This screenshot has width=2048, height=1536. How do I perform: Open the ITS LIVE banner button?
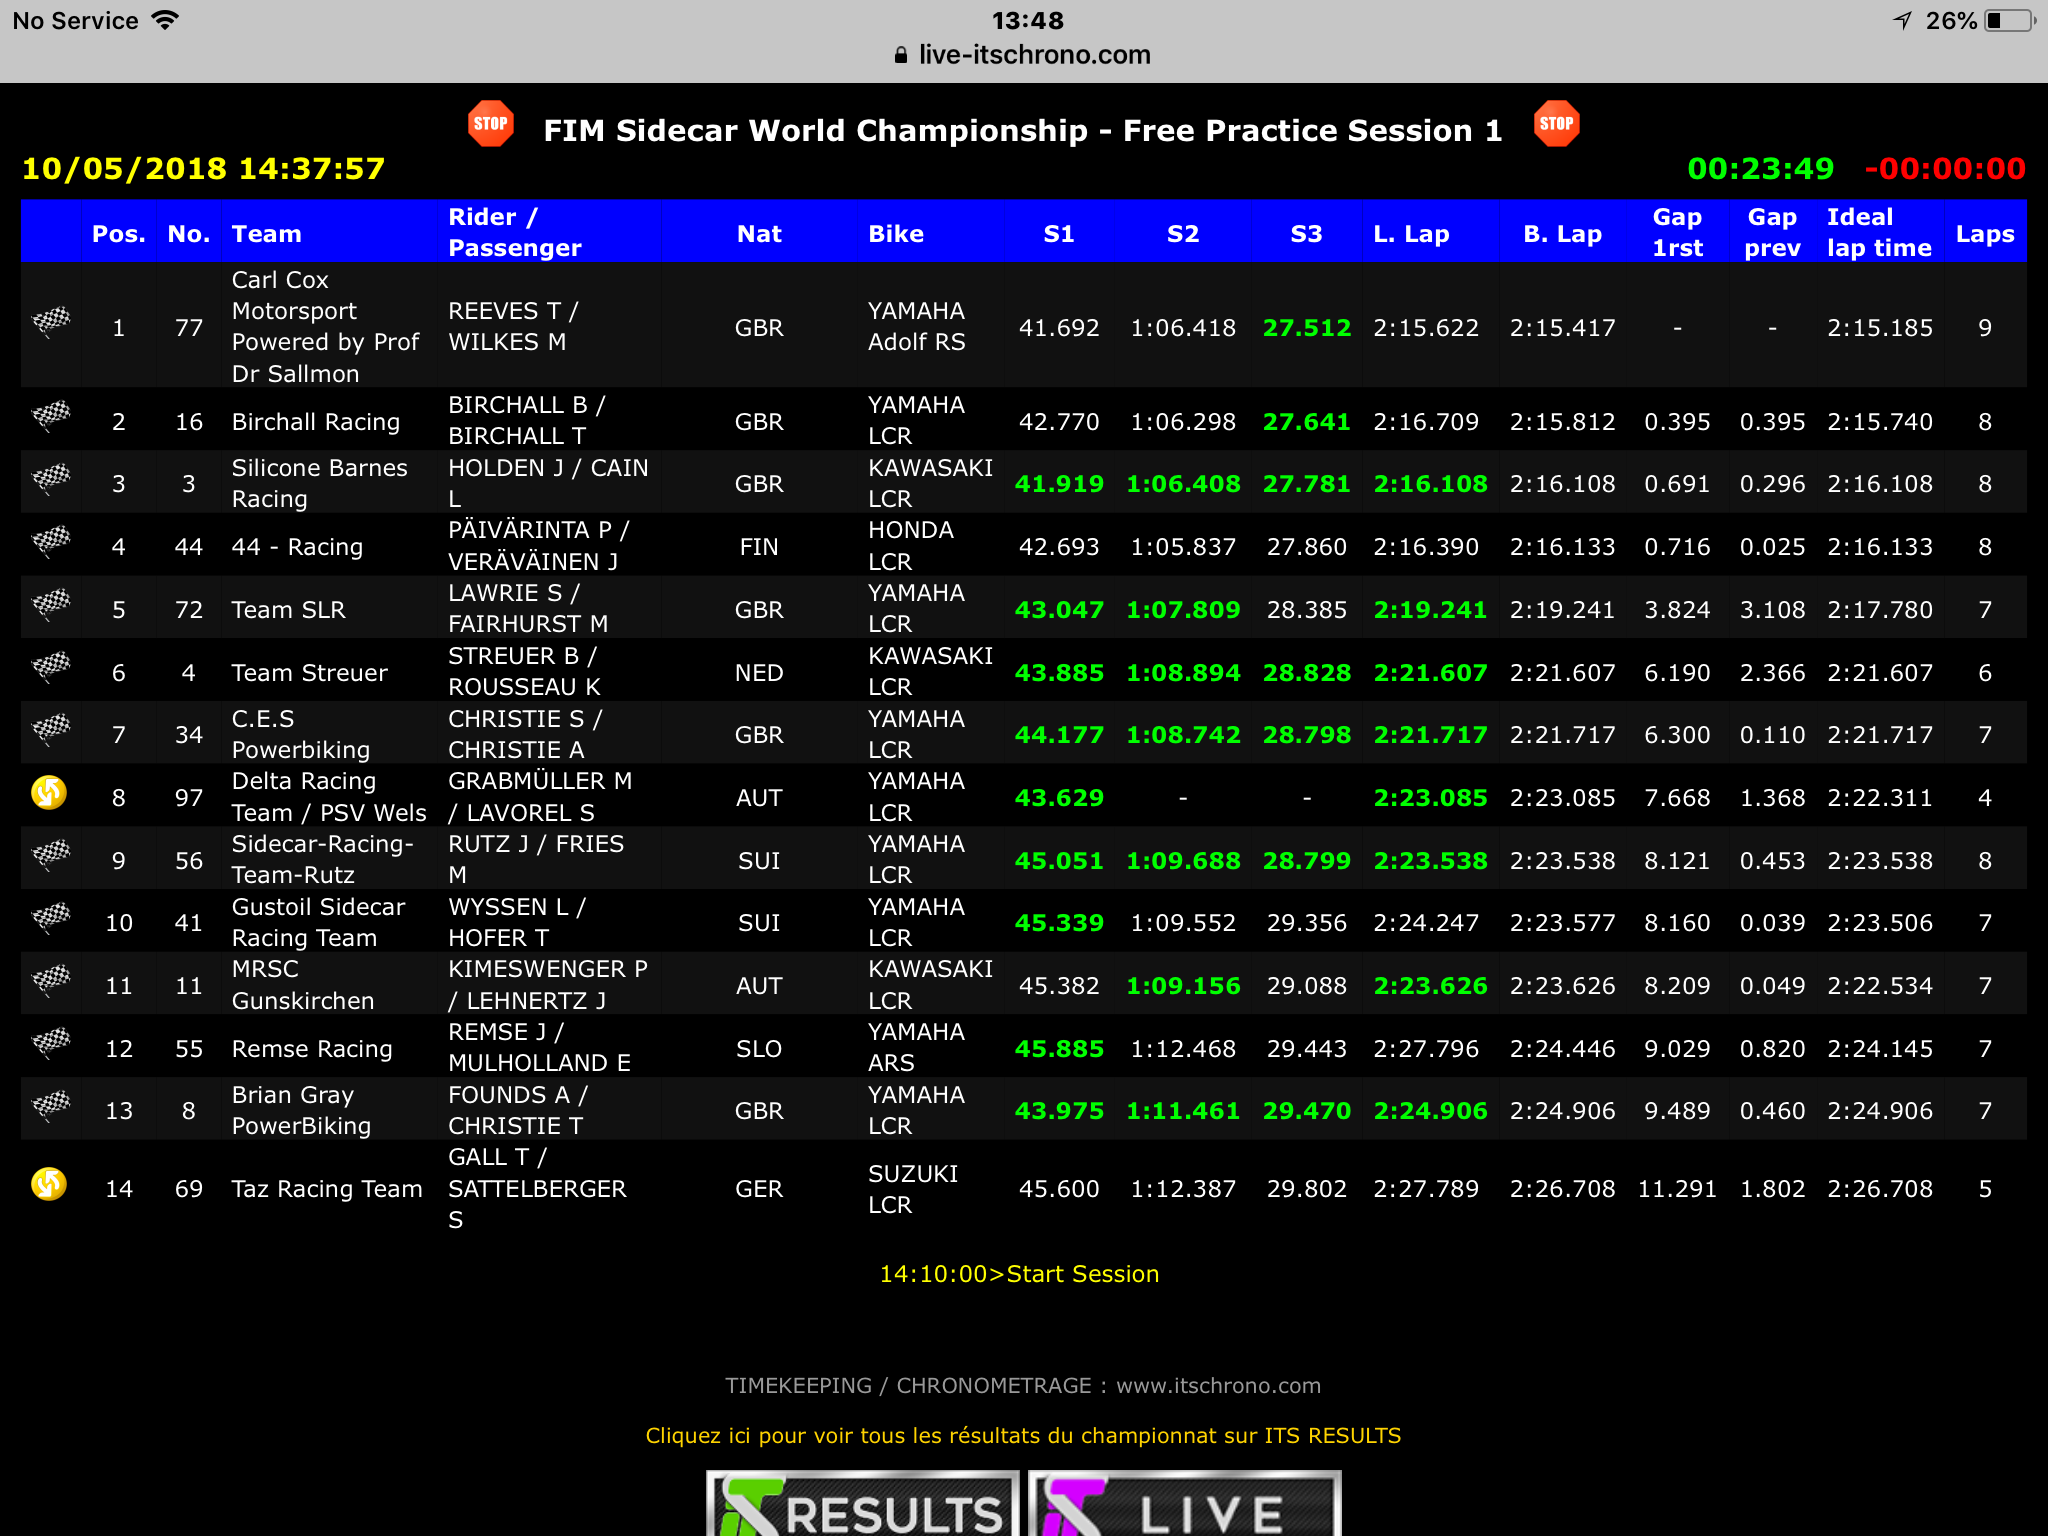click(x=1185, y=1503)
